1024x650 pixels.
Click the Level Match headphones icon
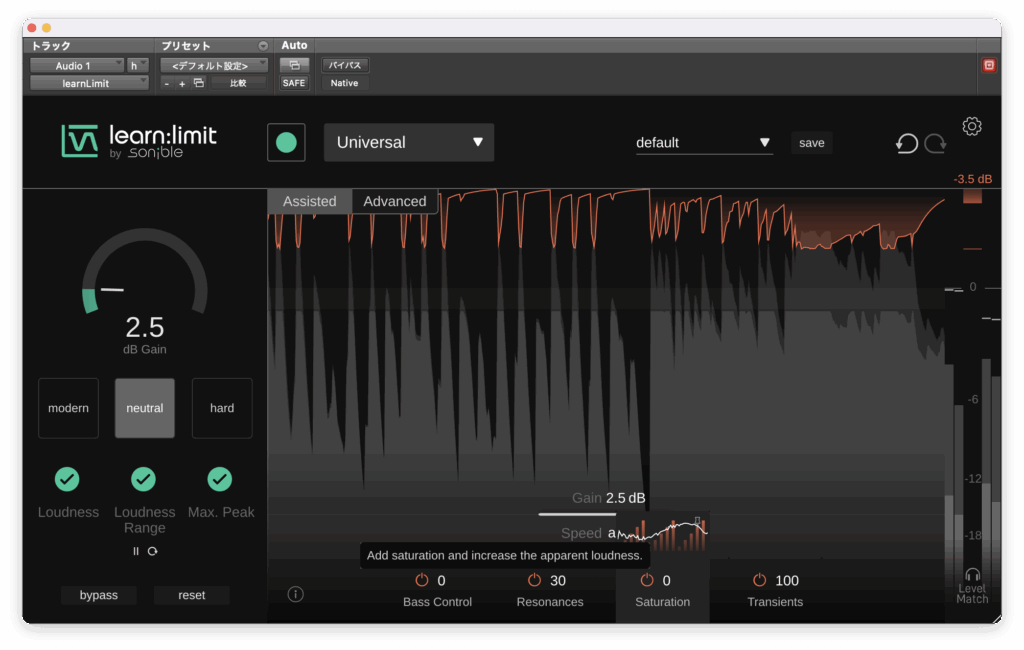(972, 575)
